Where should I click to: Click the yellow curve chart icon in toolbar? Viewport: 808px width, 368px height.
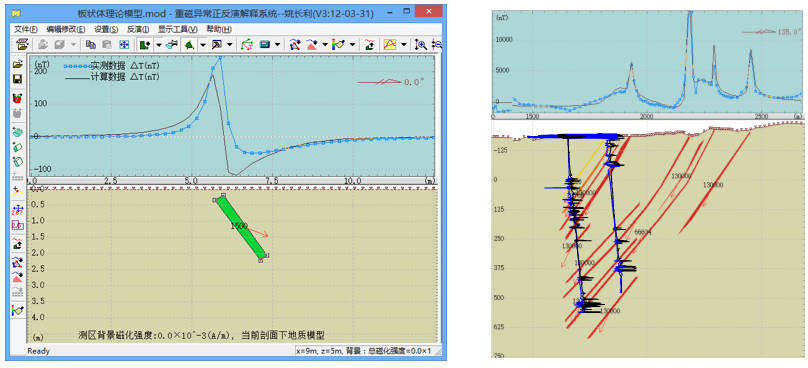point(390,45)
